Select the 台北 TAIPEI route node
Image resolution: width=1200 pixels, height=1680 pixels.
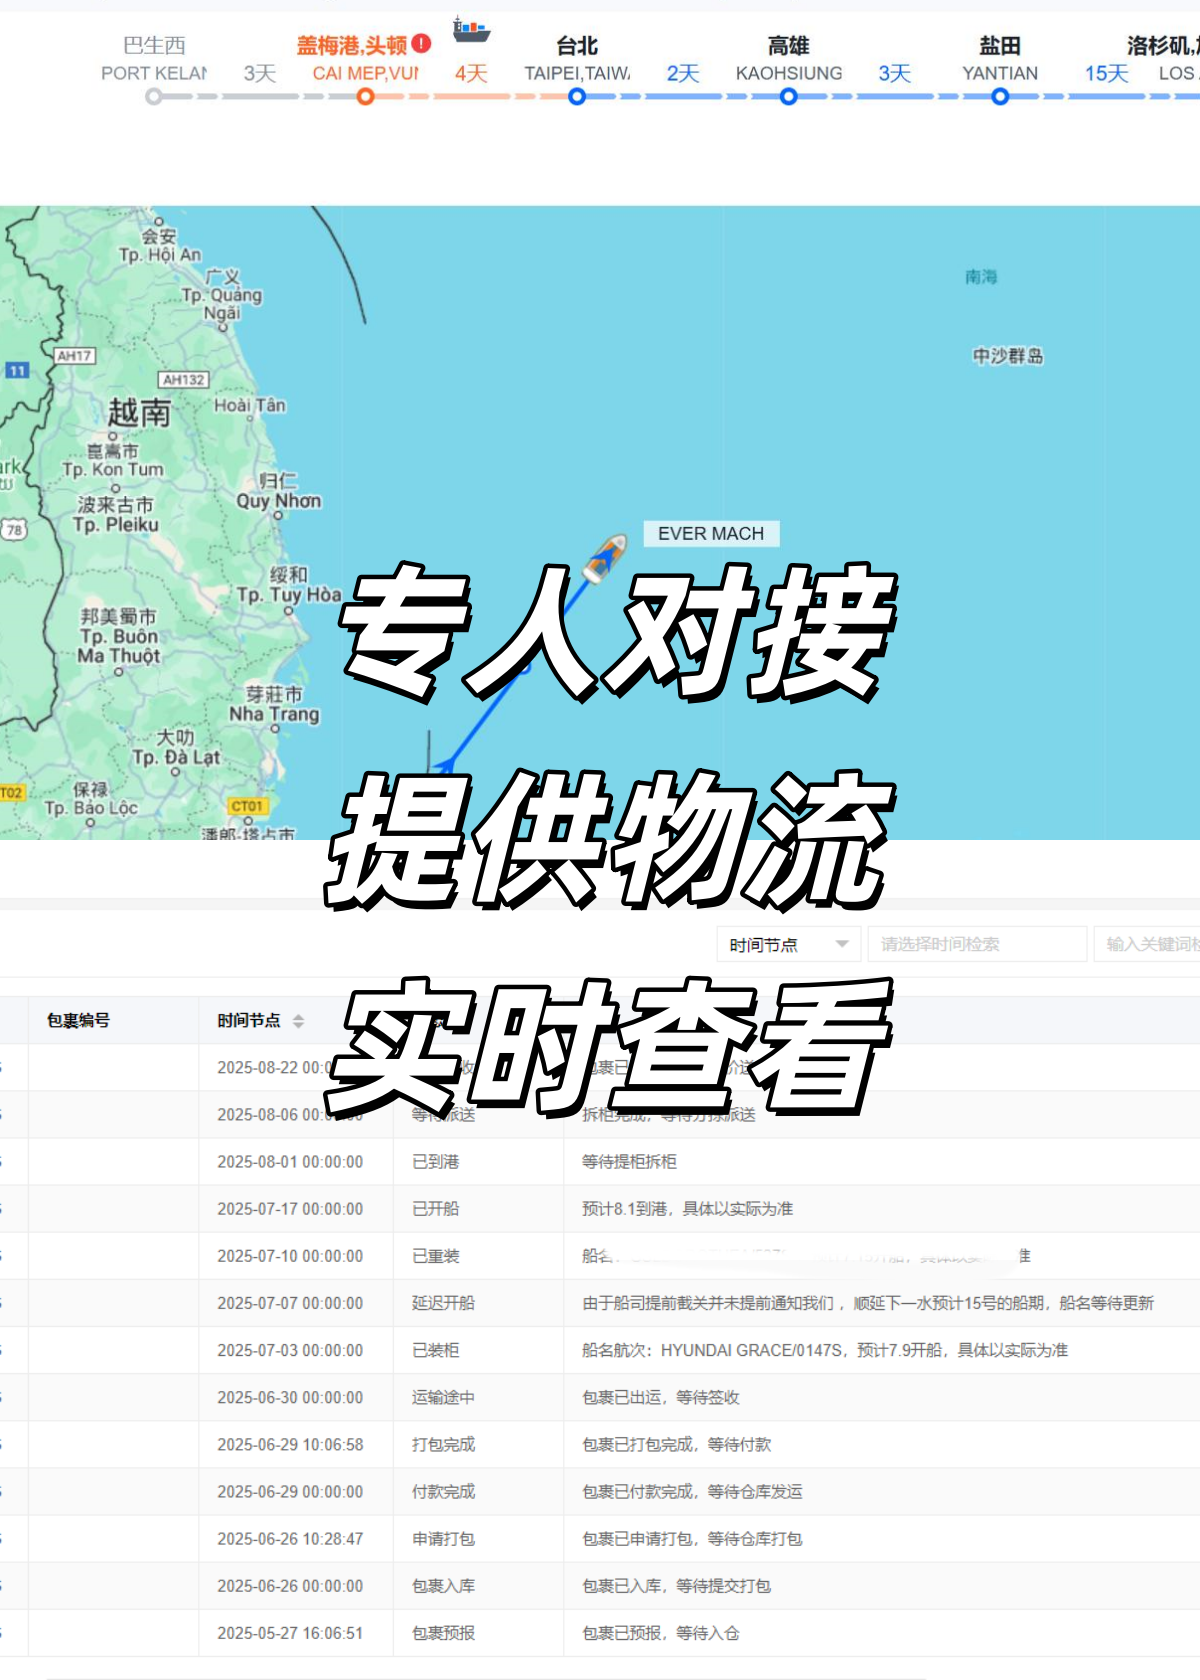(577, 97)
